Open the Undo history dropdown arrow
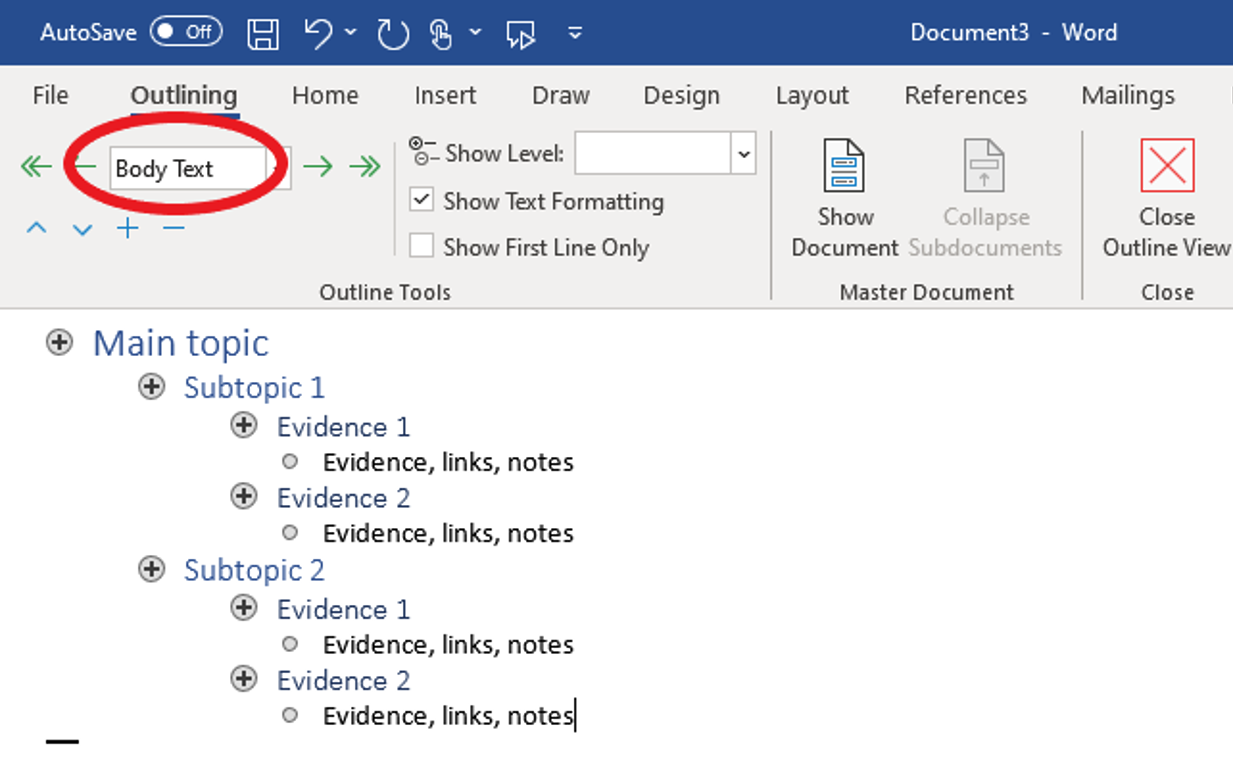This screenshot has height=763, width=1233. click(351, 33)
